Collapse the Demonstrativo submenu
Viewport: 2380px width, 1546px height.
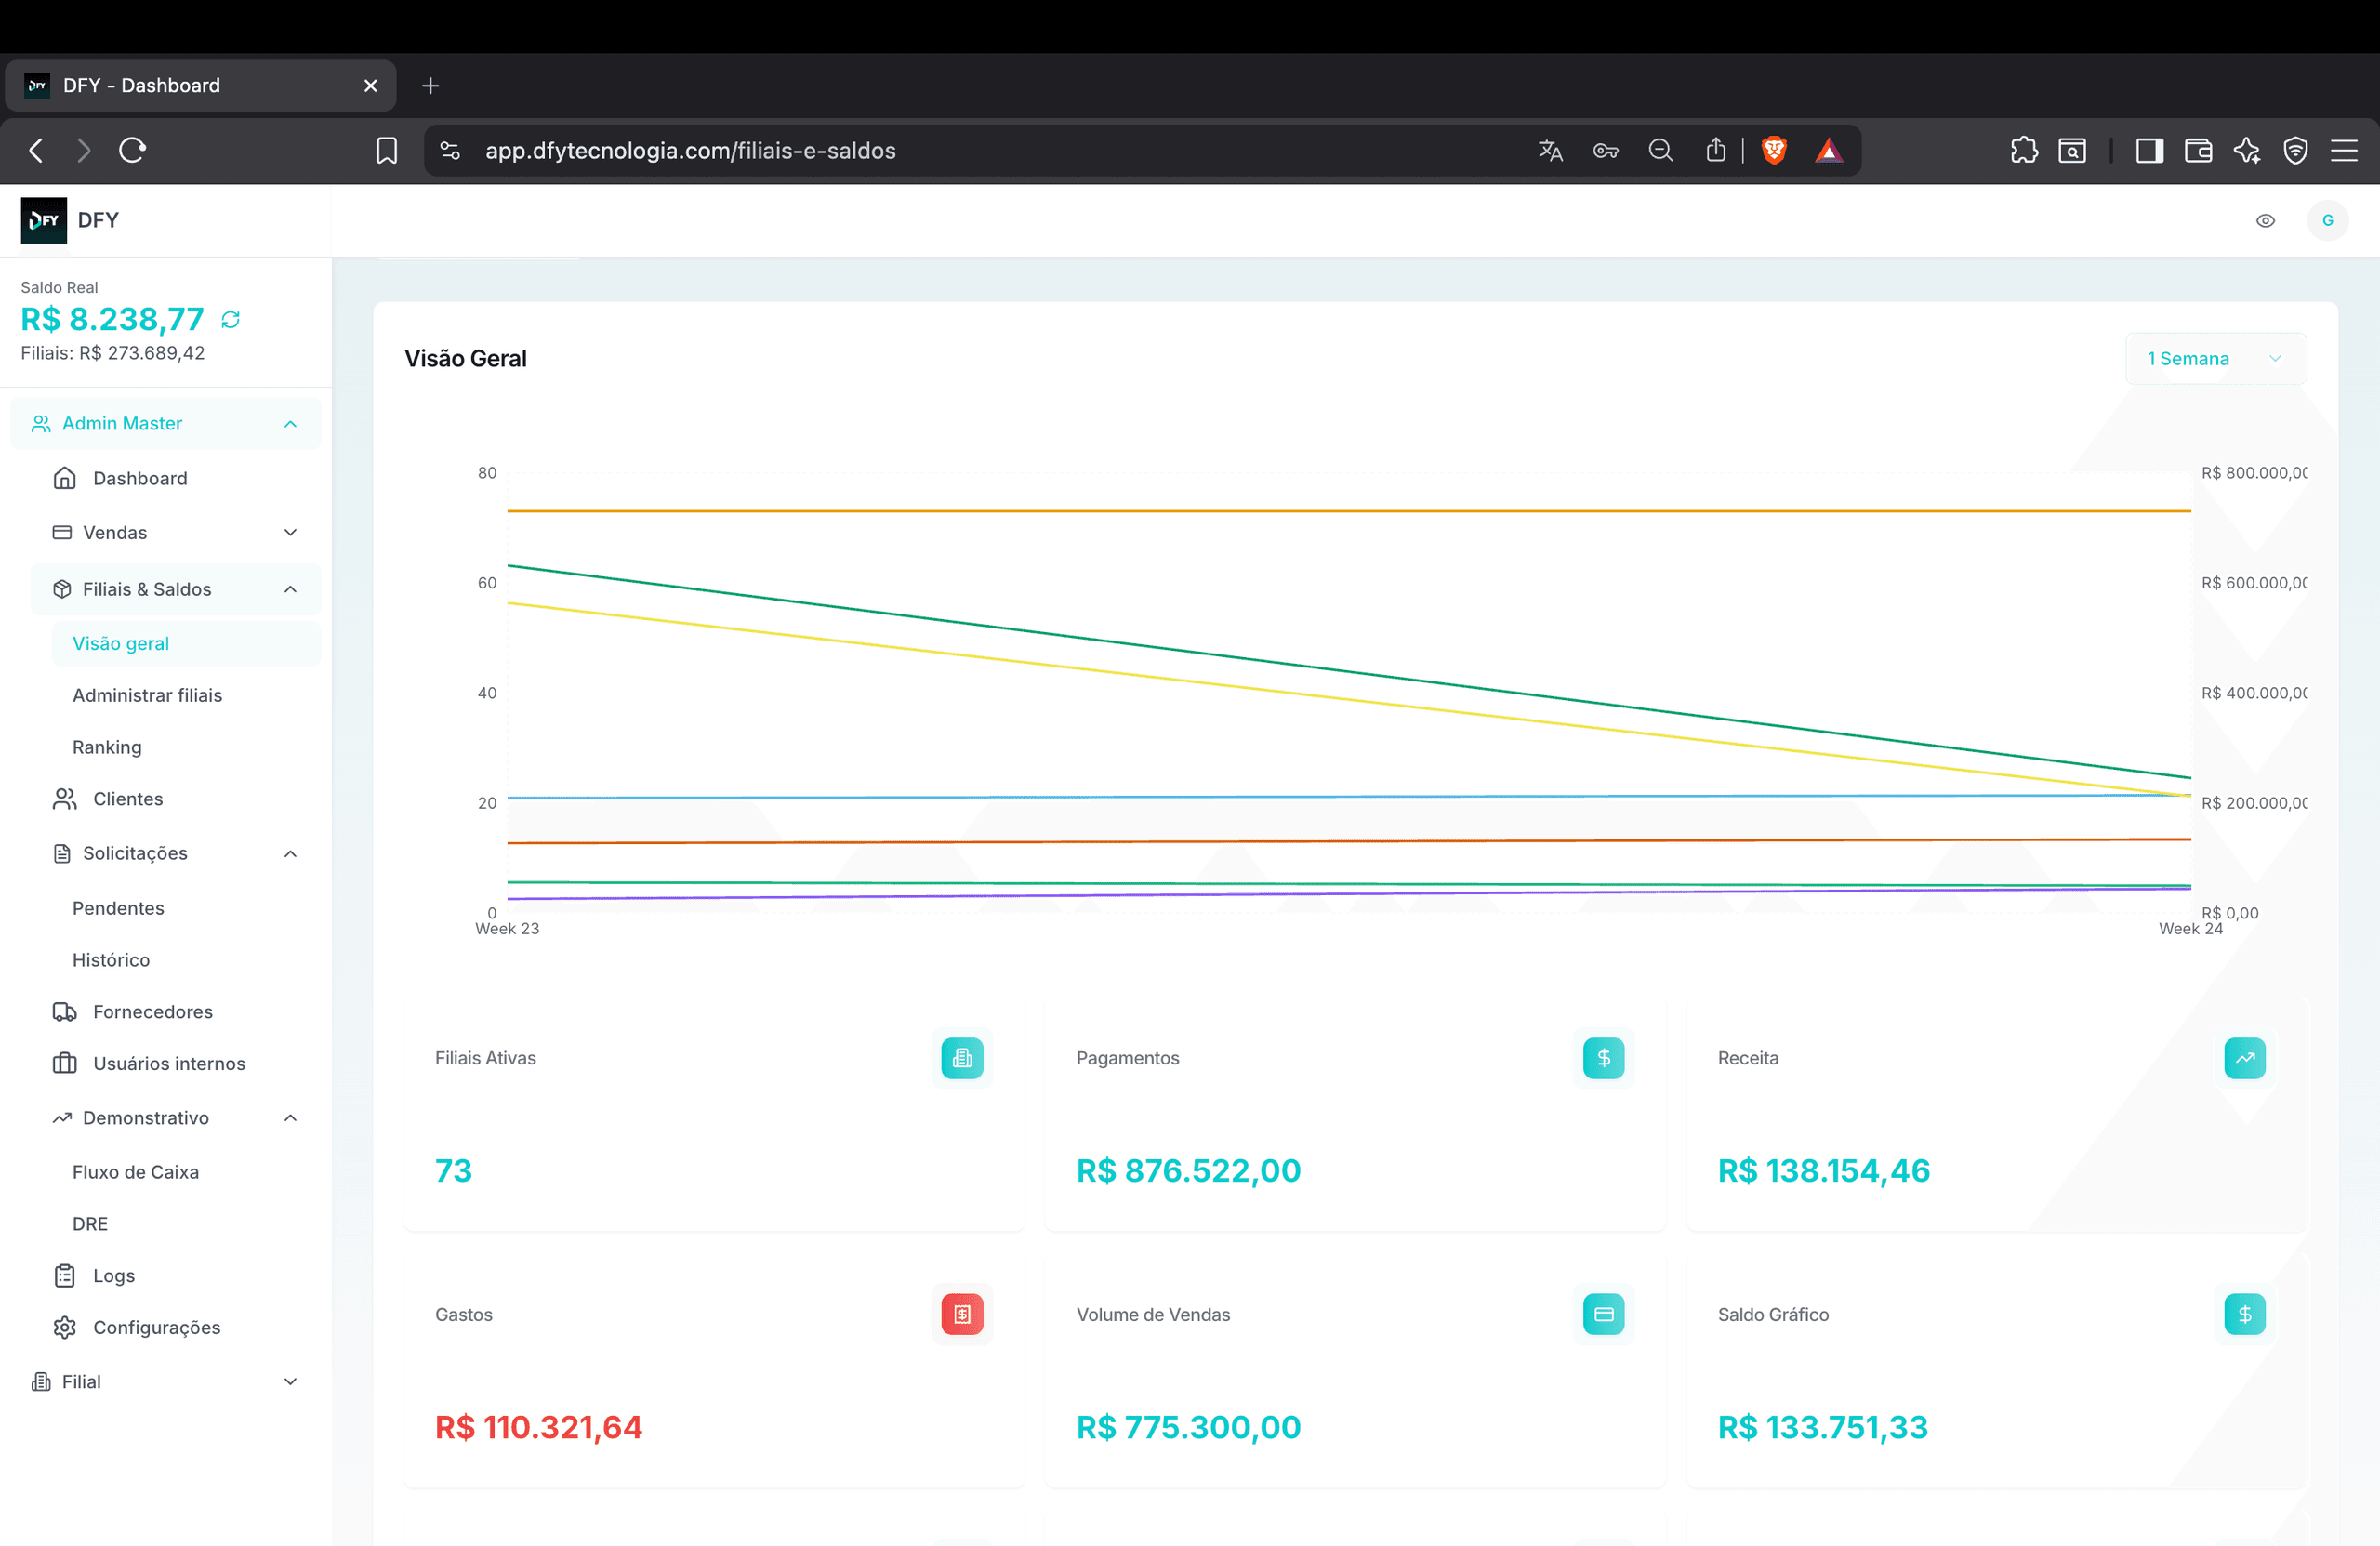pos(176,1117)
